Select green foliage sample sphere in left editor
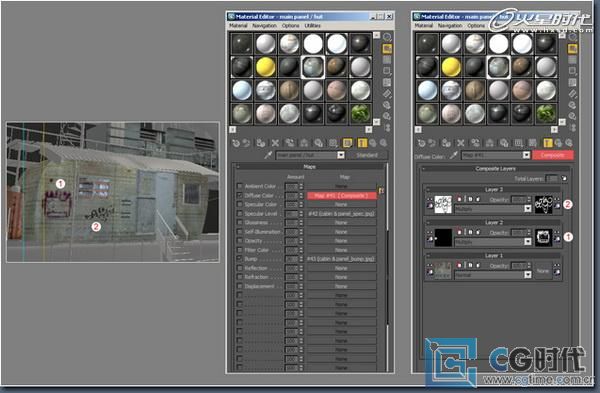Viewport: 600px width, 393px height. (x=360, y=114)
